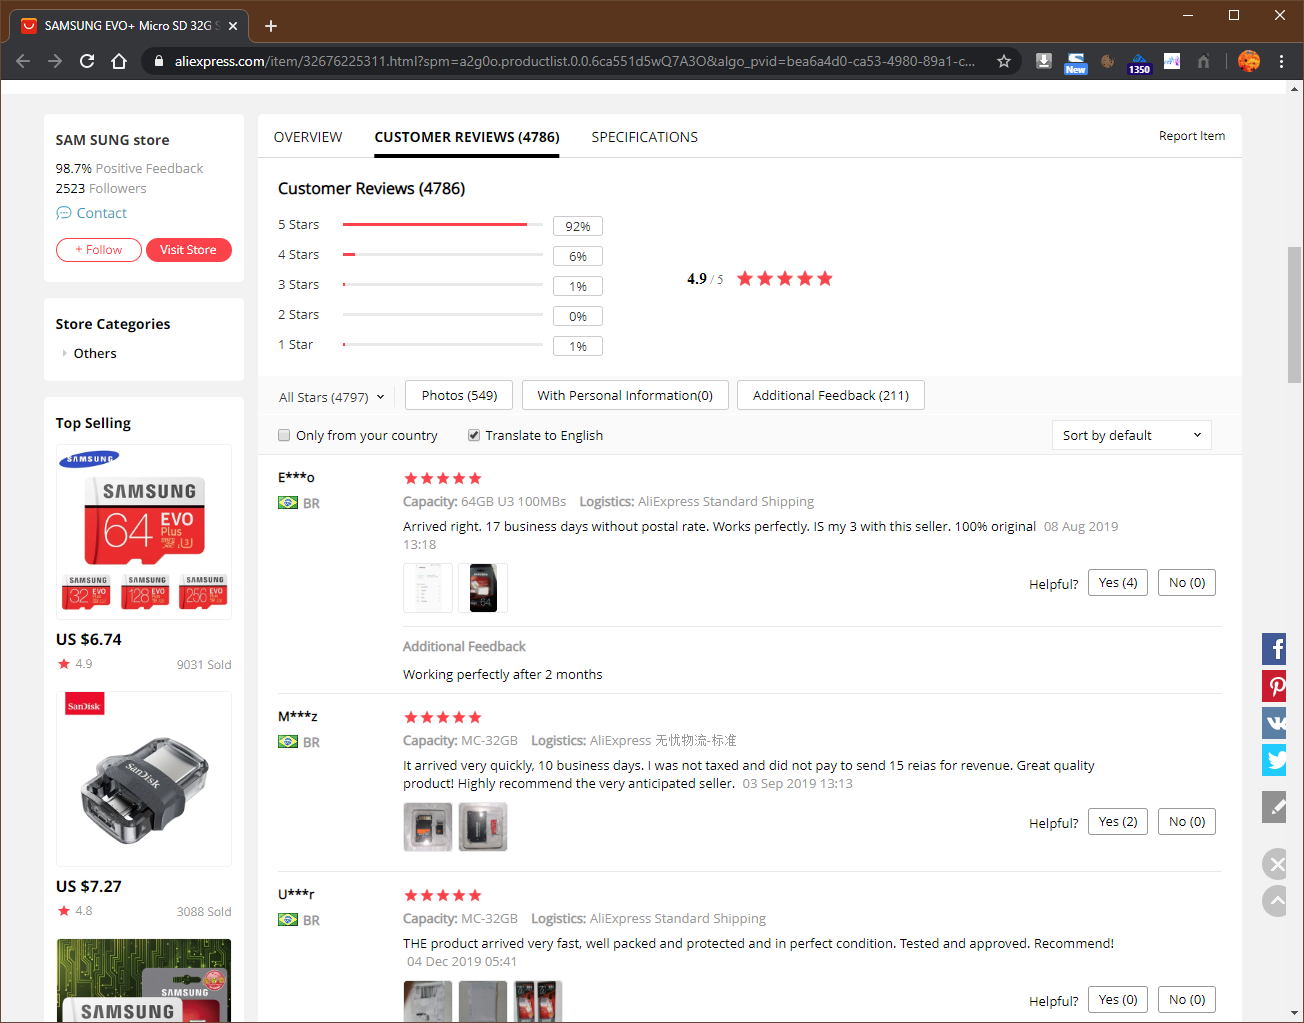The width and height of the screenshot is (1304, 1023).
Task: Share on Facebook
Action: (1274, 649)
